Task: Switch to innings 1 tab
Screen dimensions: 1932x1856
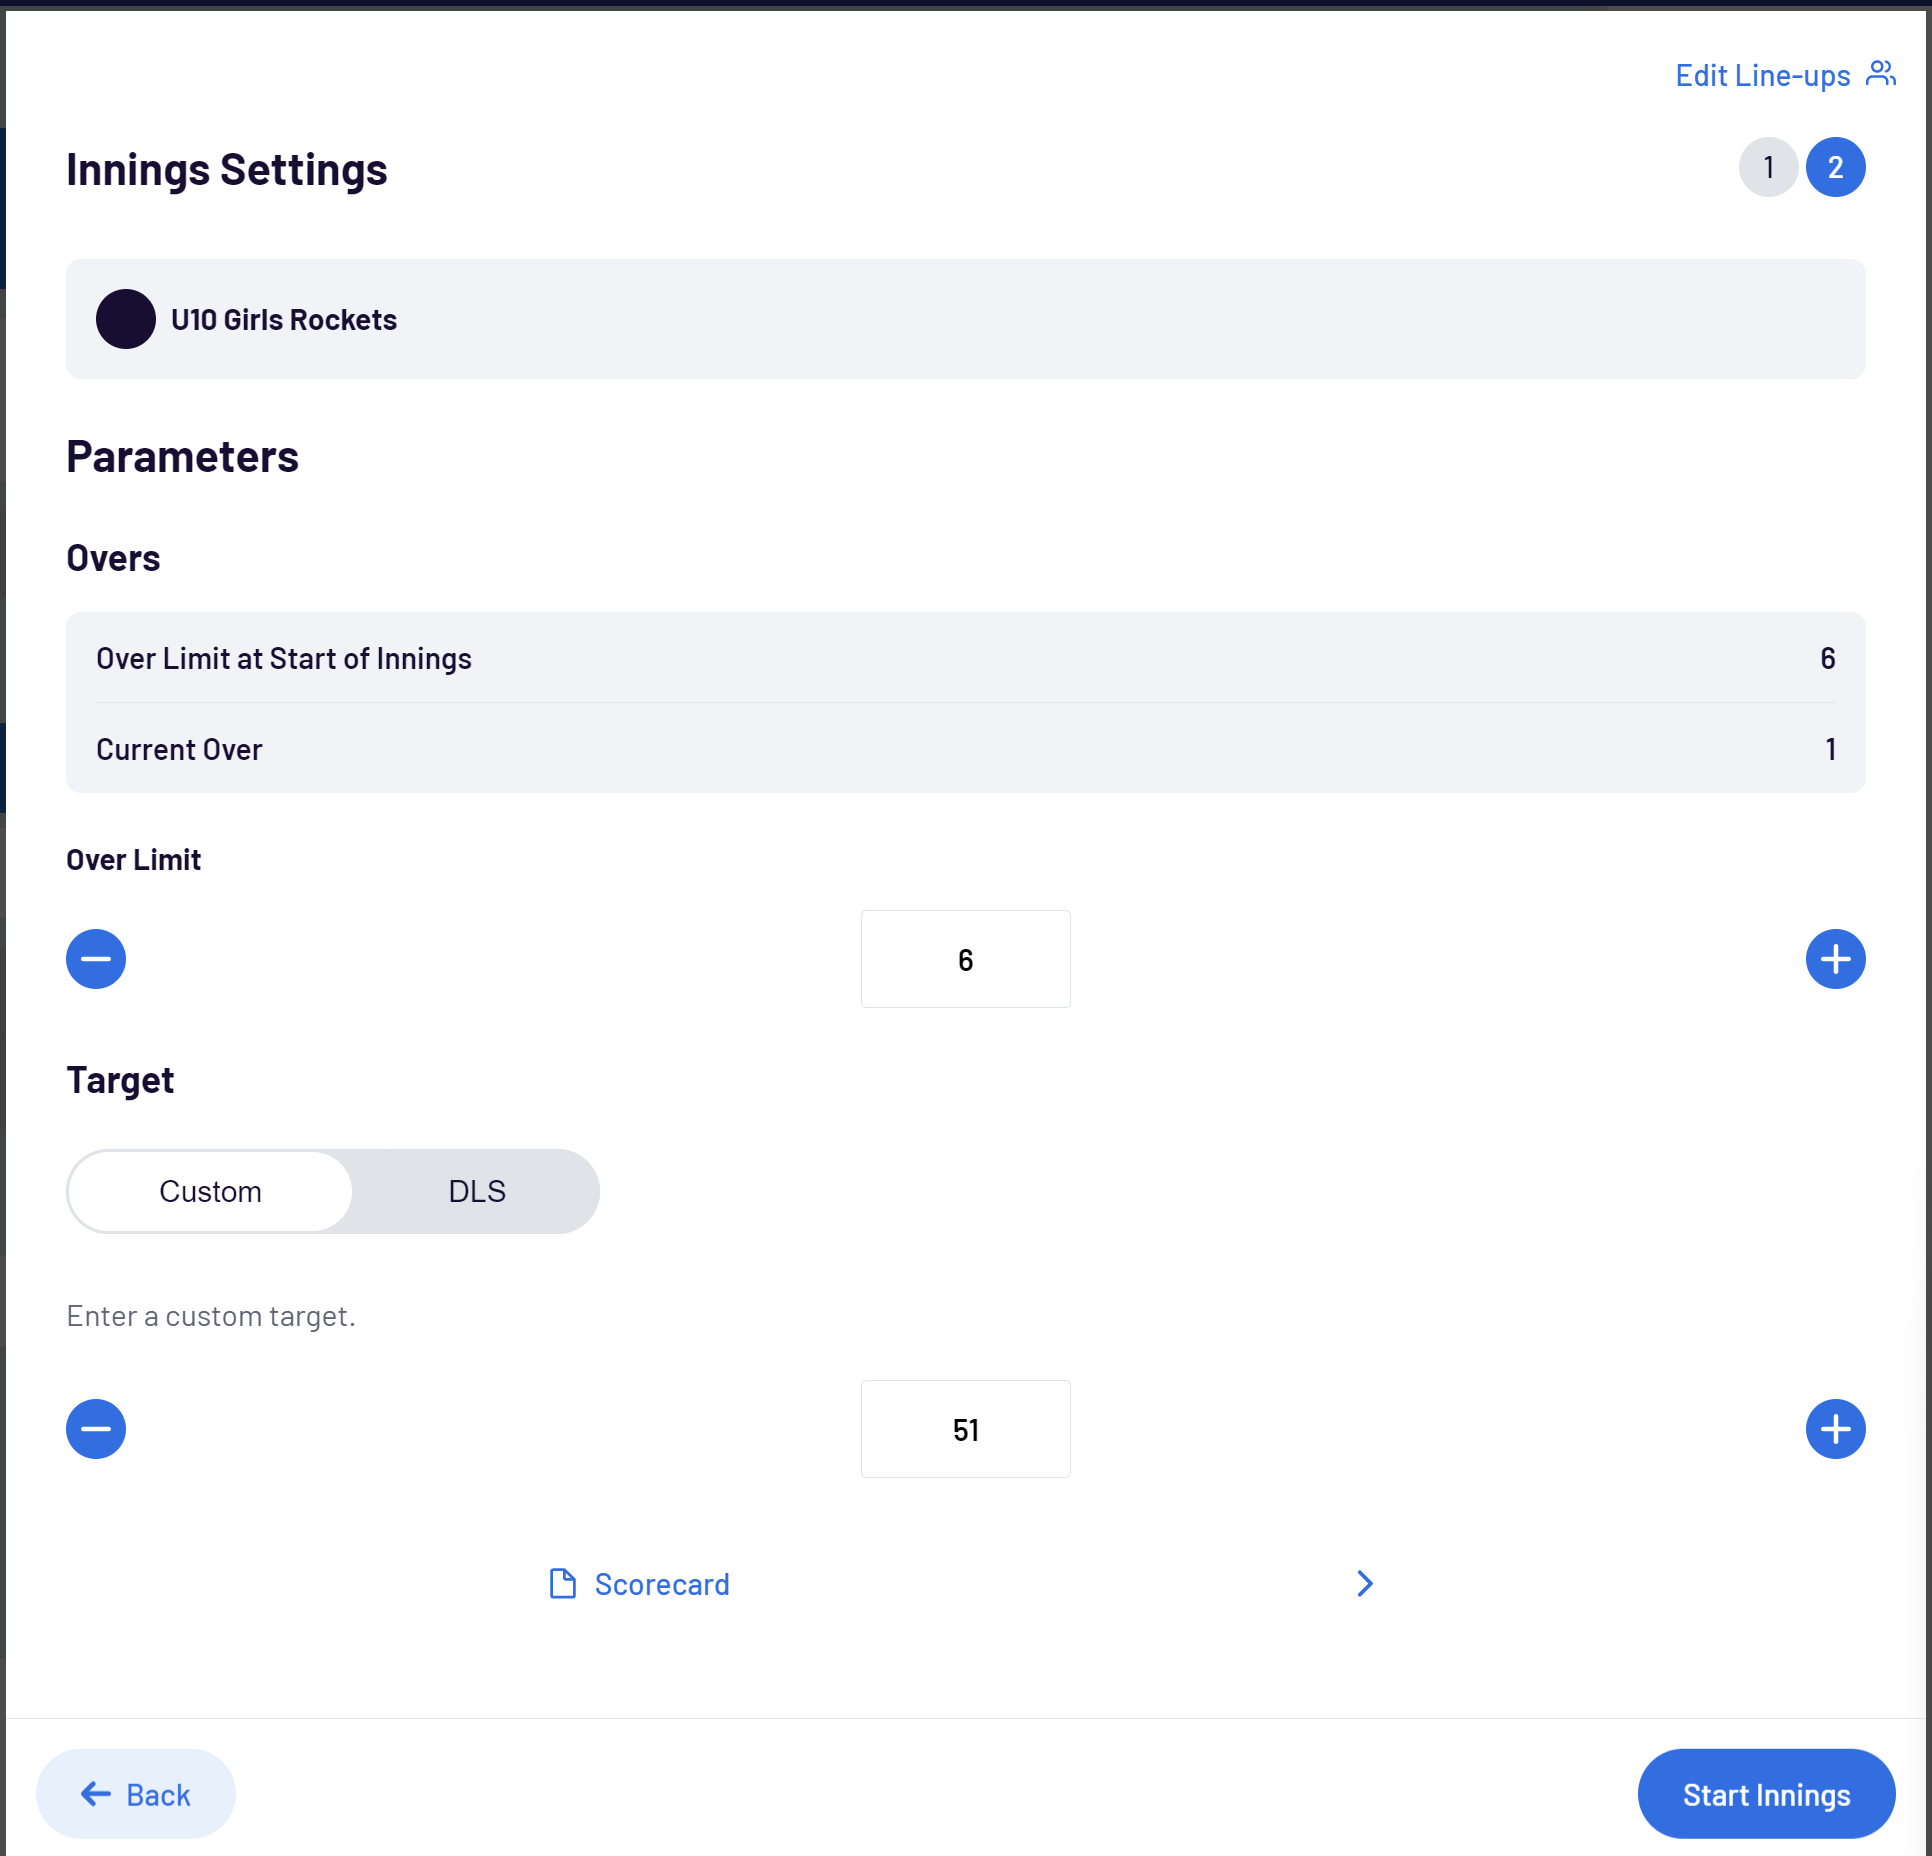Action: (1768, 167)
